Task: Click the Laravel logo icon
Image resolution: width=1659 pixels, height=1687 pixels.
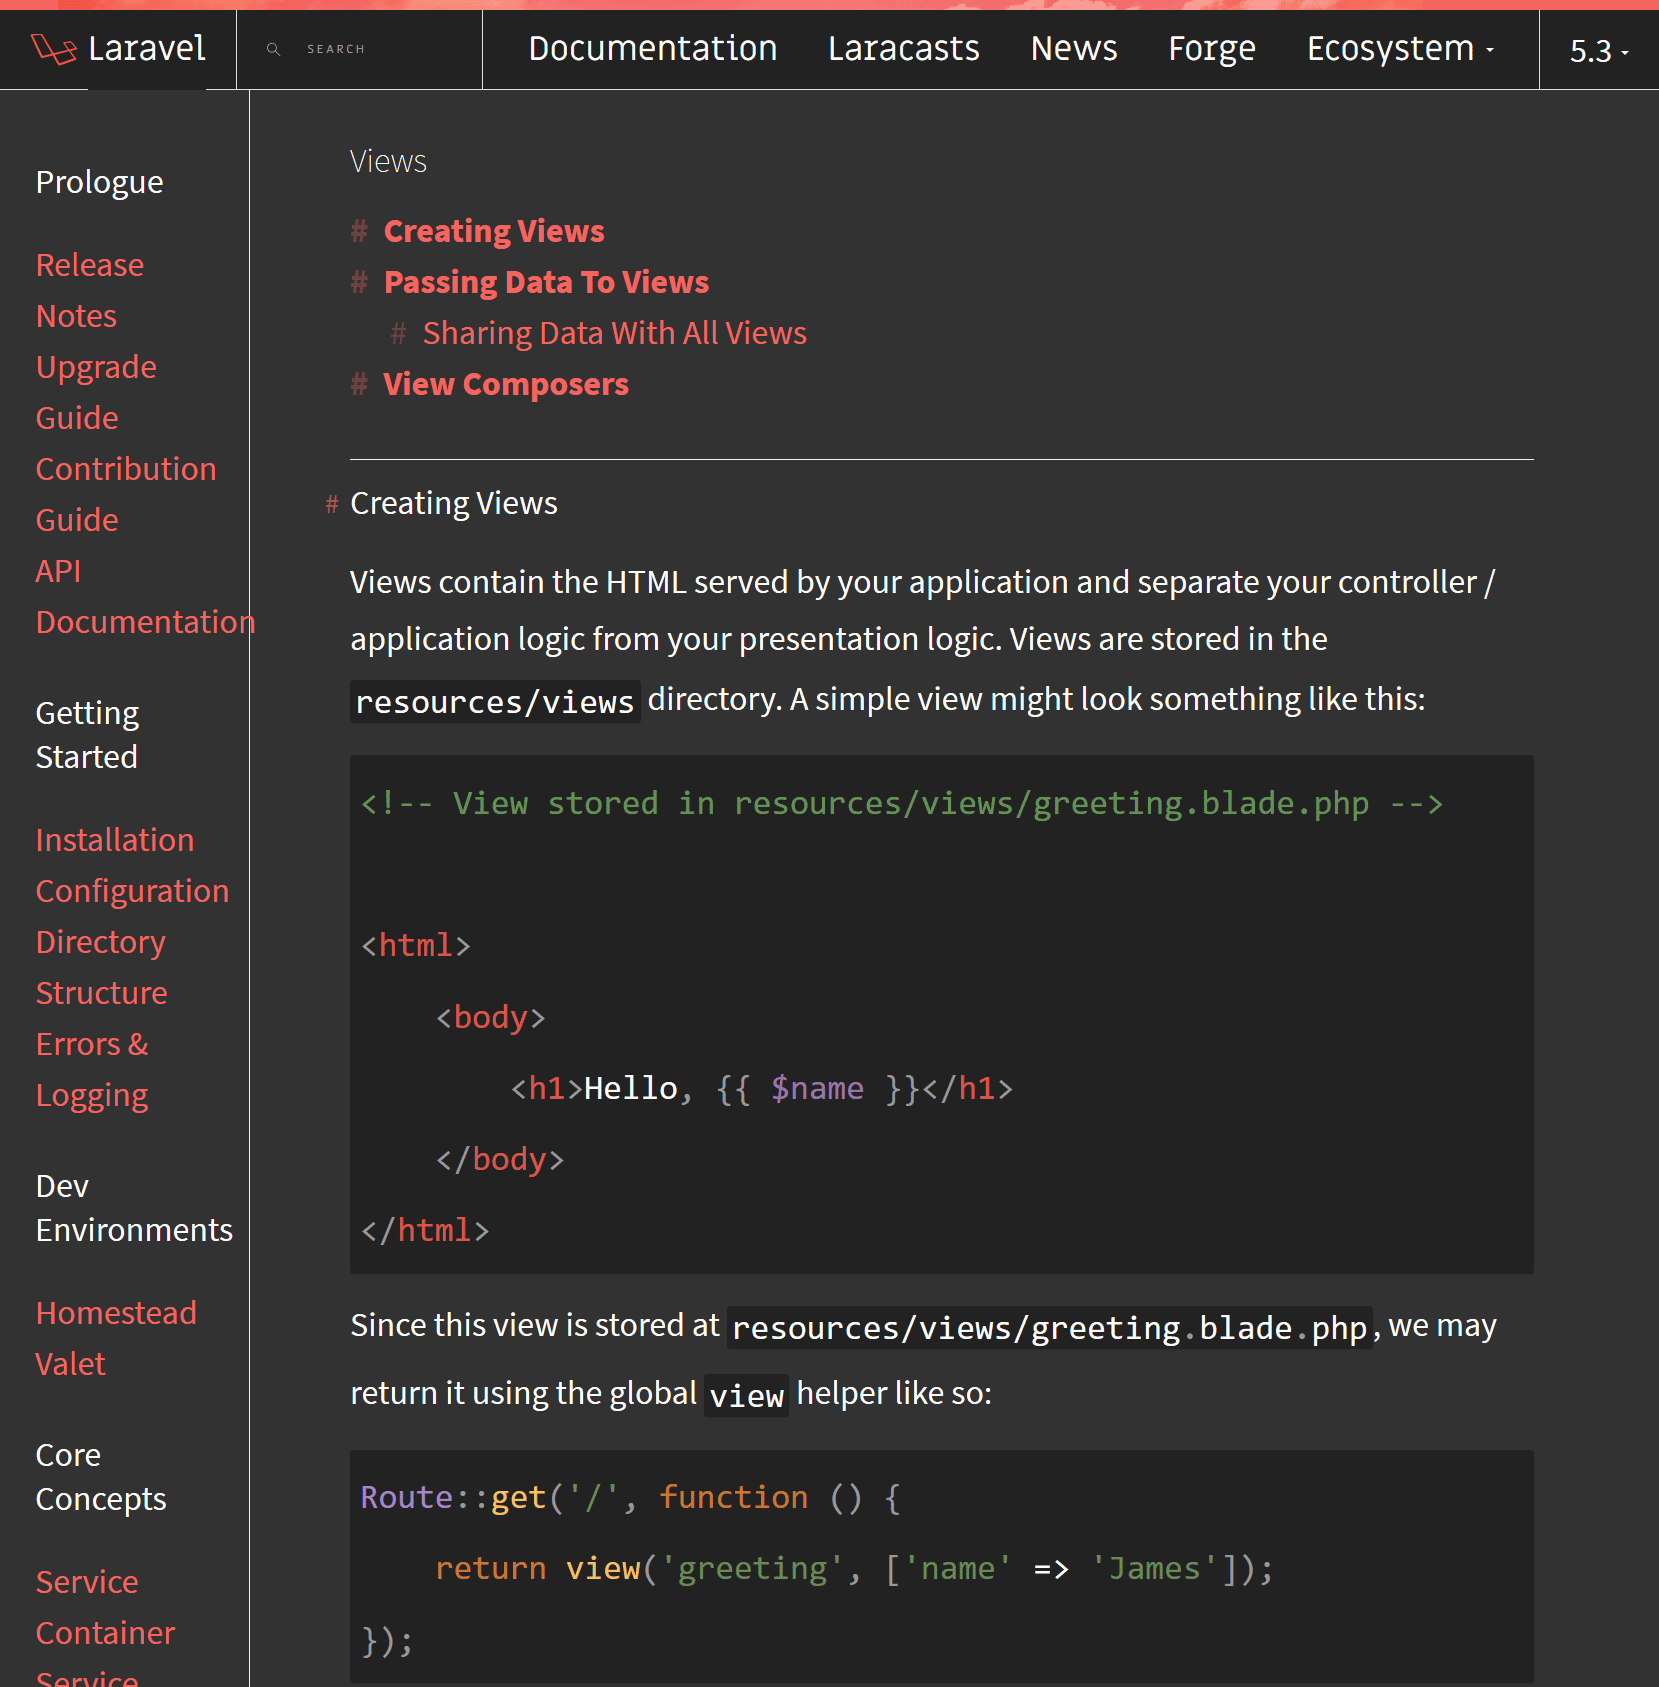Action: point(55,48)
